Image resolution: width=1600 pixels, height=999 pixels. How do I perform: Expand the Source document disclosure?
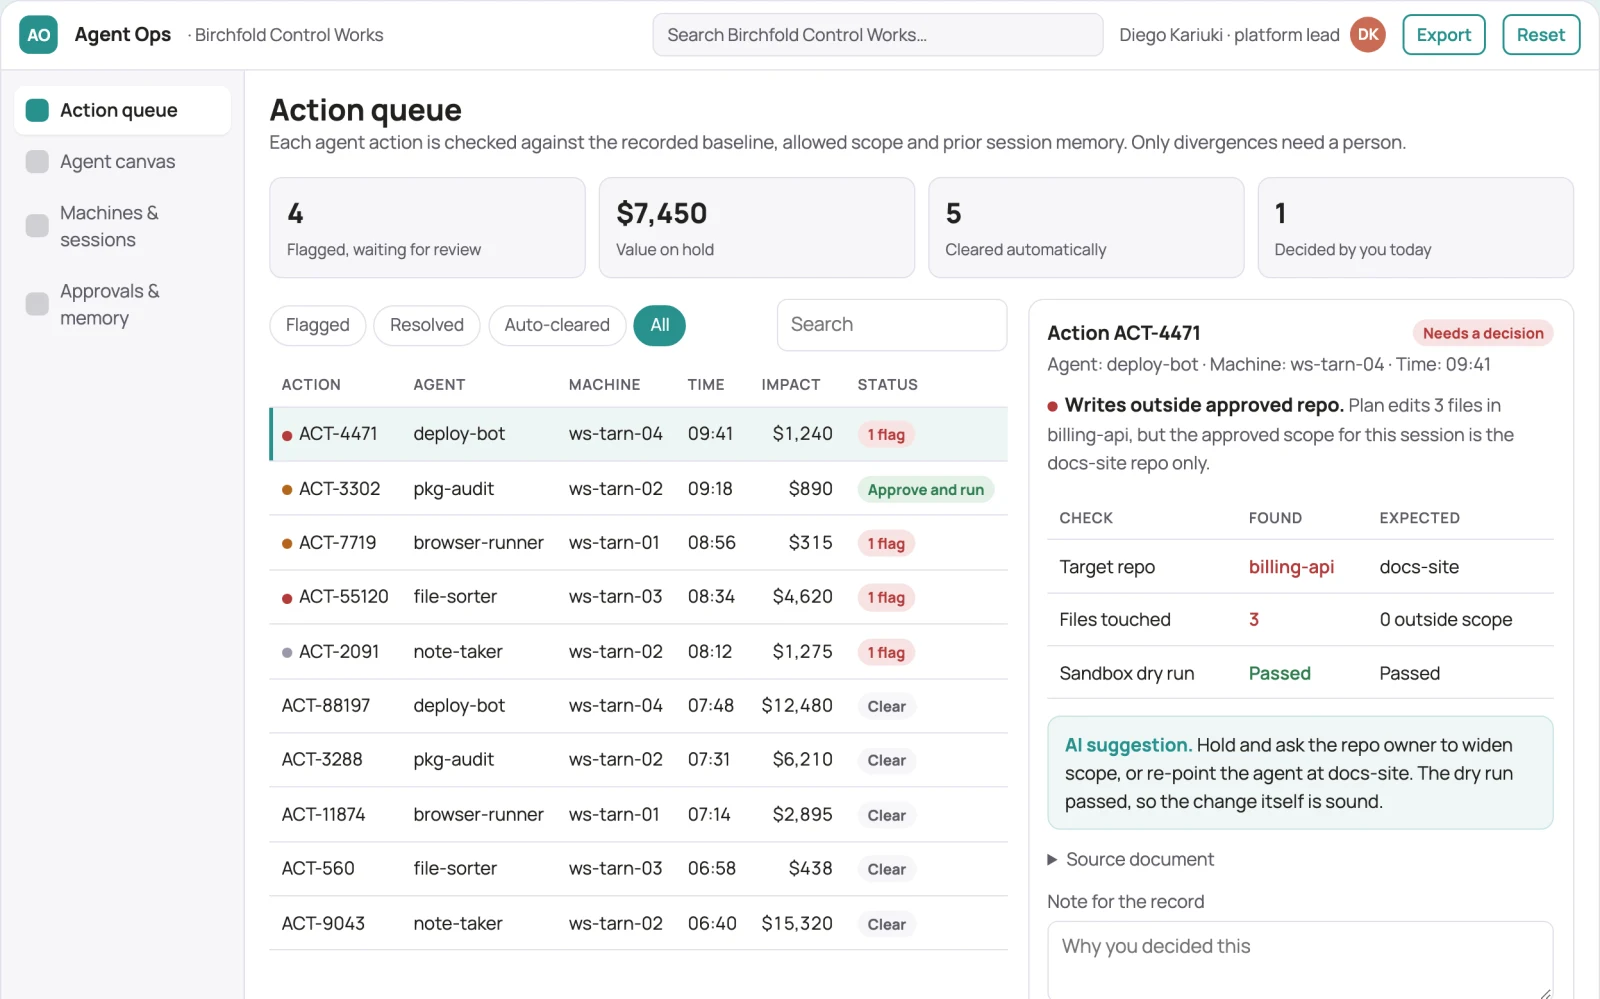(x=1130, y=860)
